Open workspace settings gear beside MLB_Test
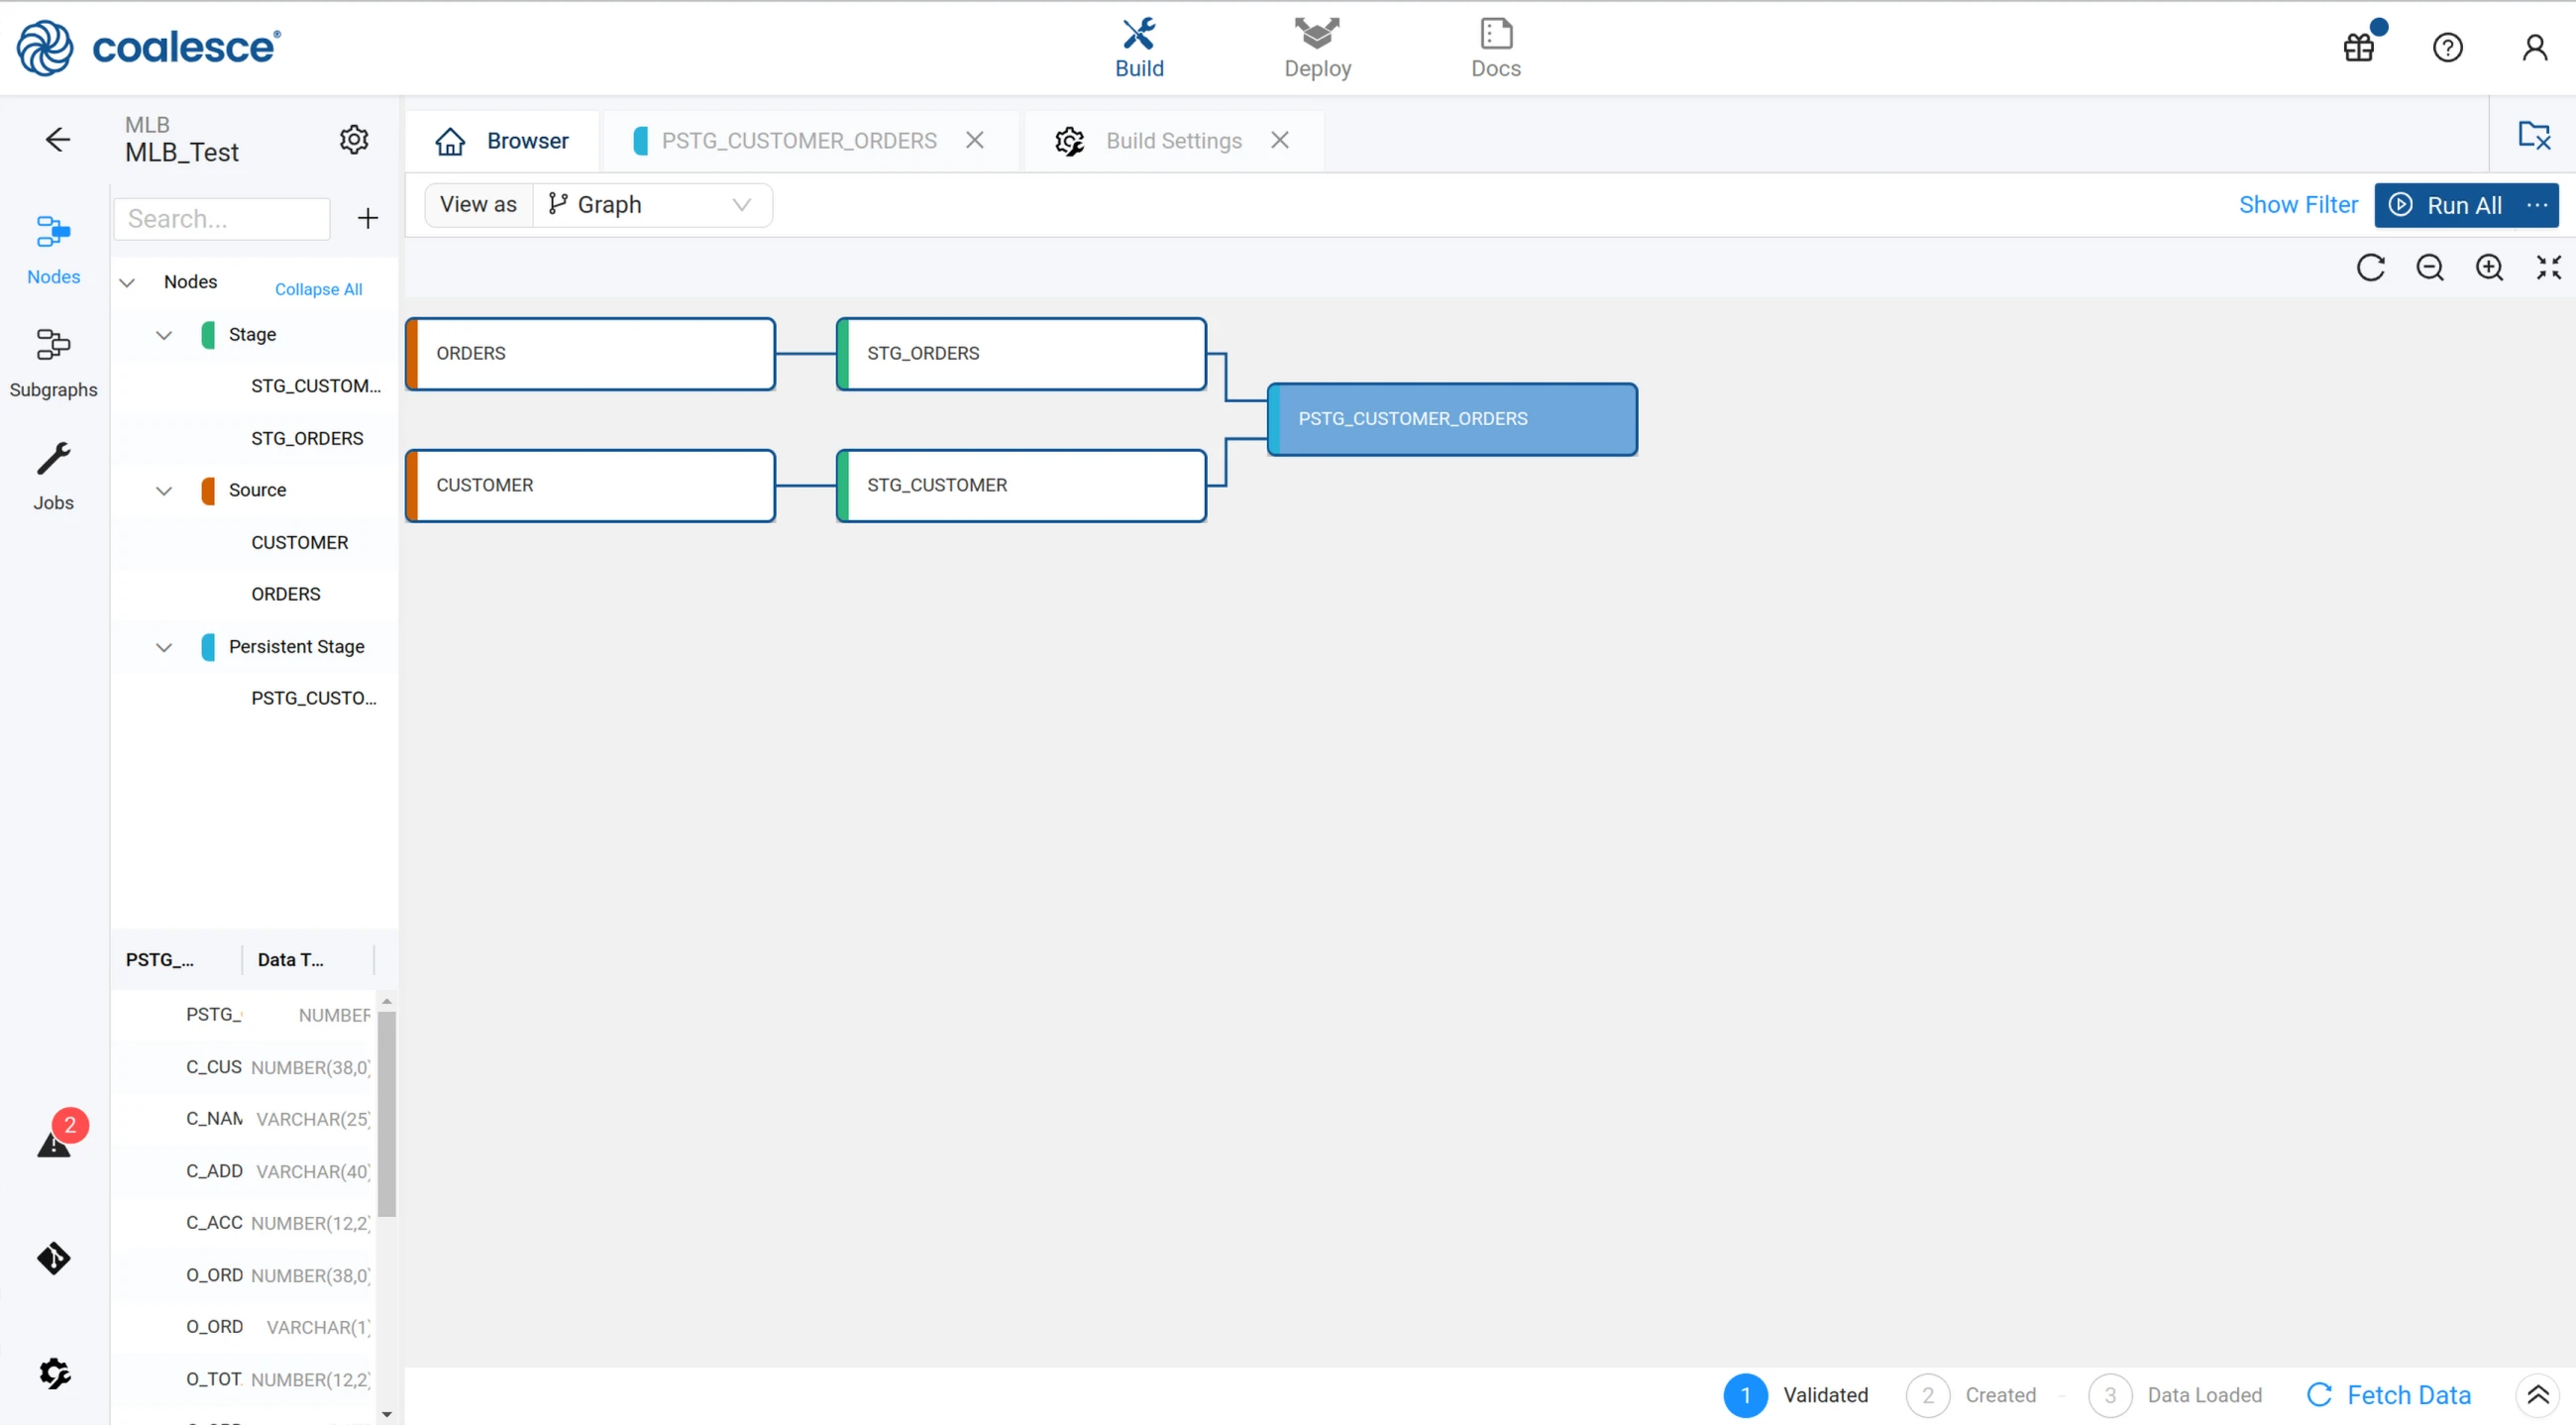2576x1425 pixels. point(354,139)
